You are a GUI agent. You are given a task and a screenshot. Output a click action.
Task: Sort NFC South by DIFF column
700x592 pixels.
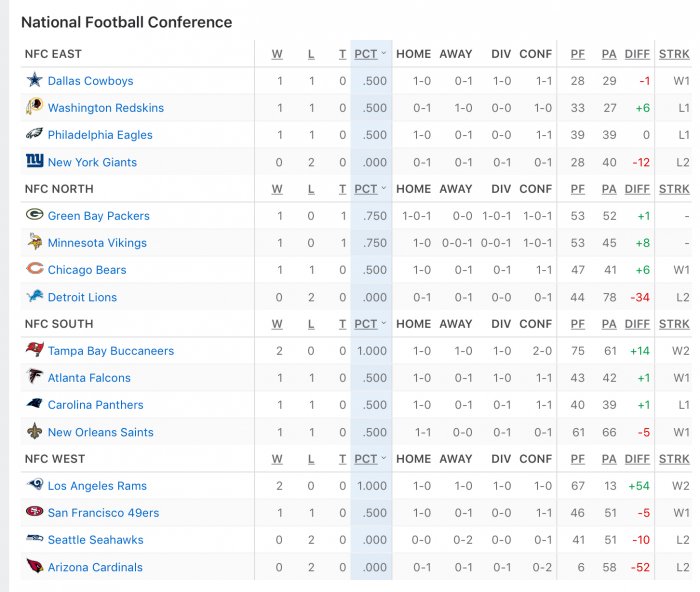coord(637,324)
